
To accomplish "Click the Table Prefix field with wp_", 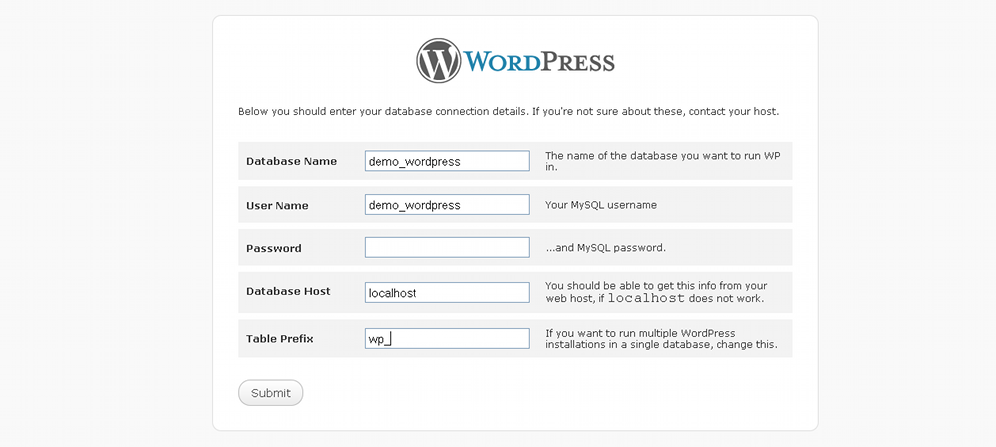I will pyautogui.click(x=447, y=338).
